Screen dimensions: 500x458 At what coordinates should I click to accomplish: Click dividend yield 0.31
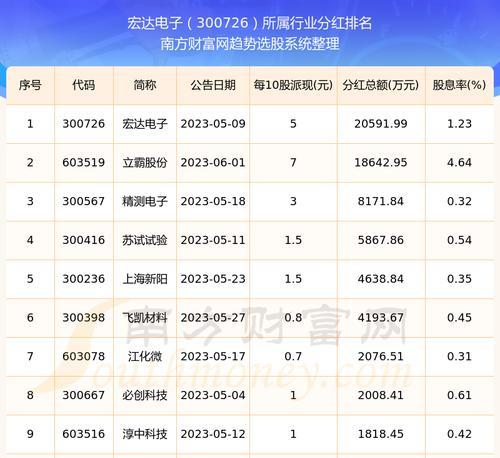point(459,356)
